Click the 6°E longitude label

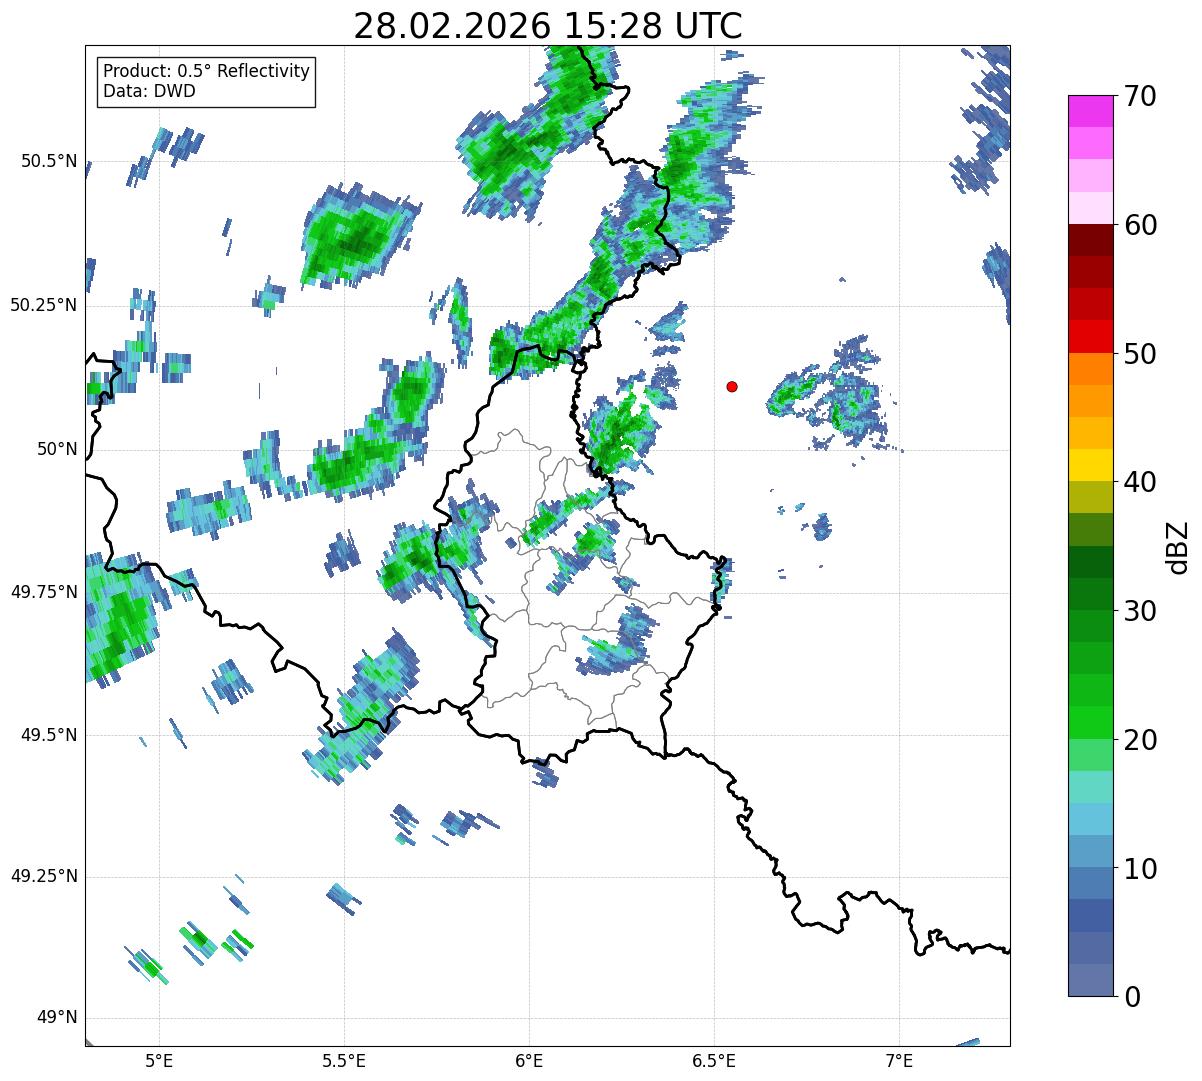click(529, 1060)
